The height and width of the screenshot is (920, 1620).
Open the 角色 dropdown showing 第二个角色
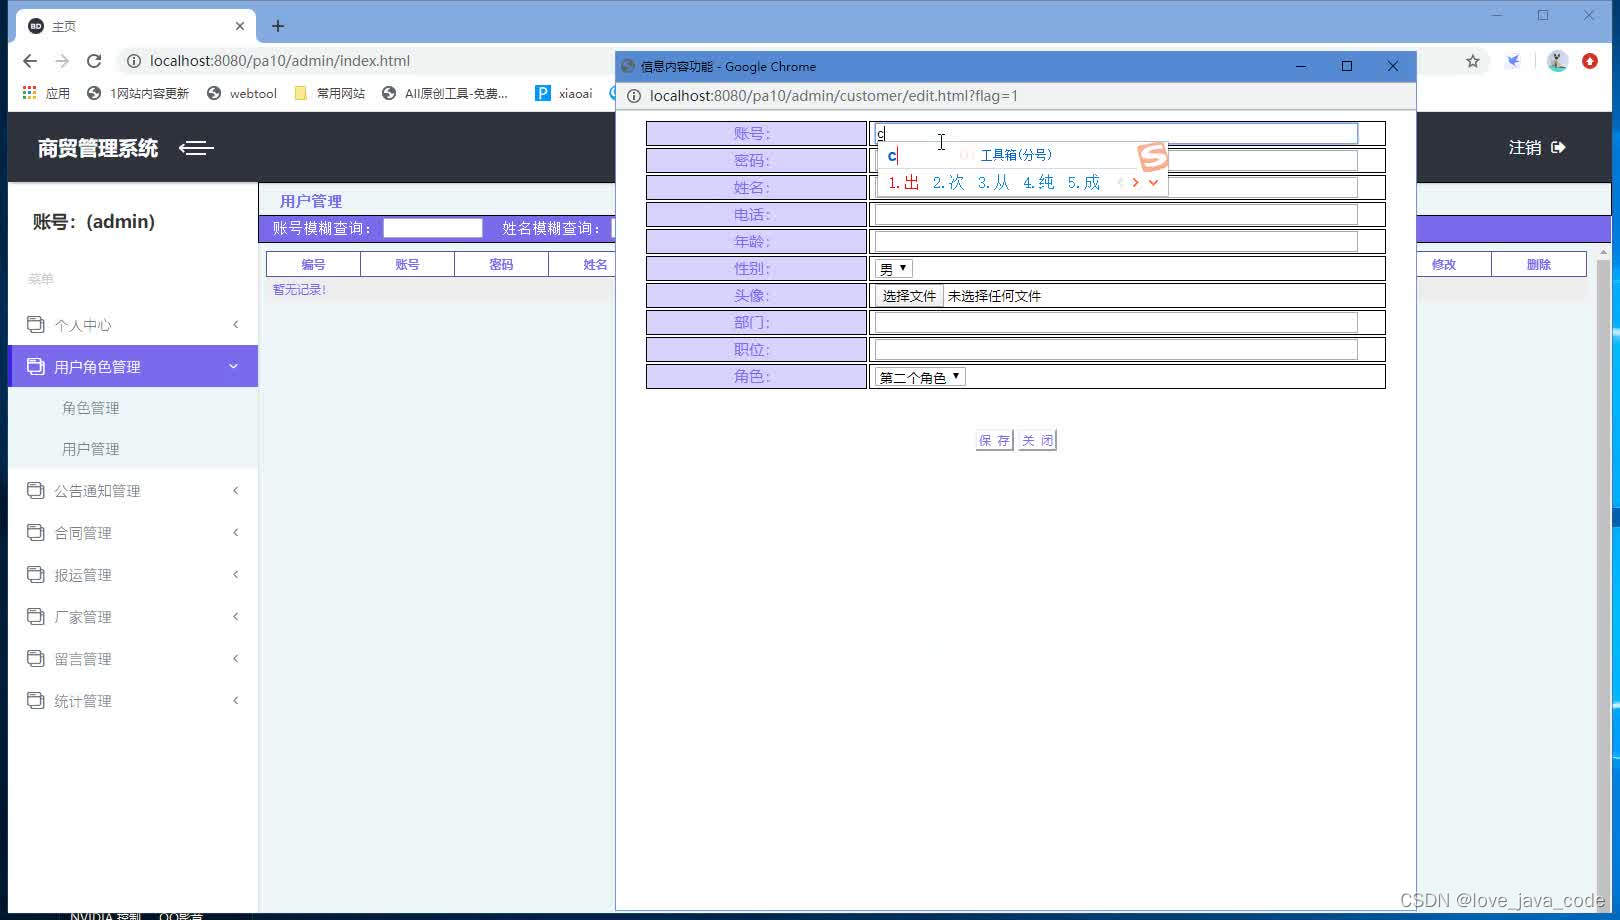point(920,377)
